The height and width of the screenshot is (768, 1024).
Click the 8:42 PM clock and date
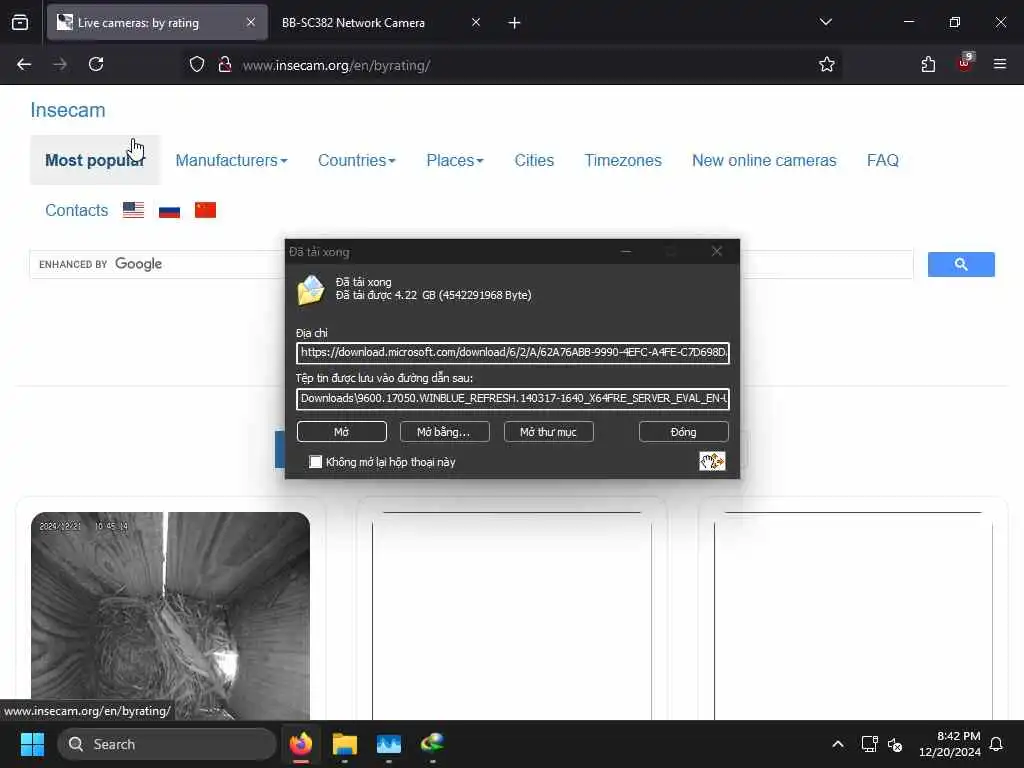[950, 744]
